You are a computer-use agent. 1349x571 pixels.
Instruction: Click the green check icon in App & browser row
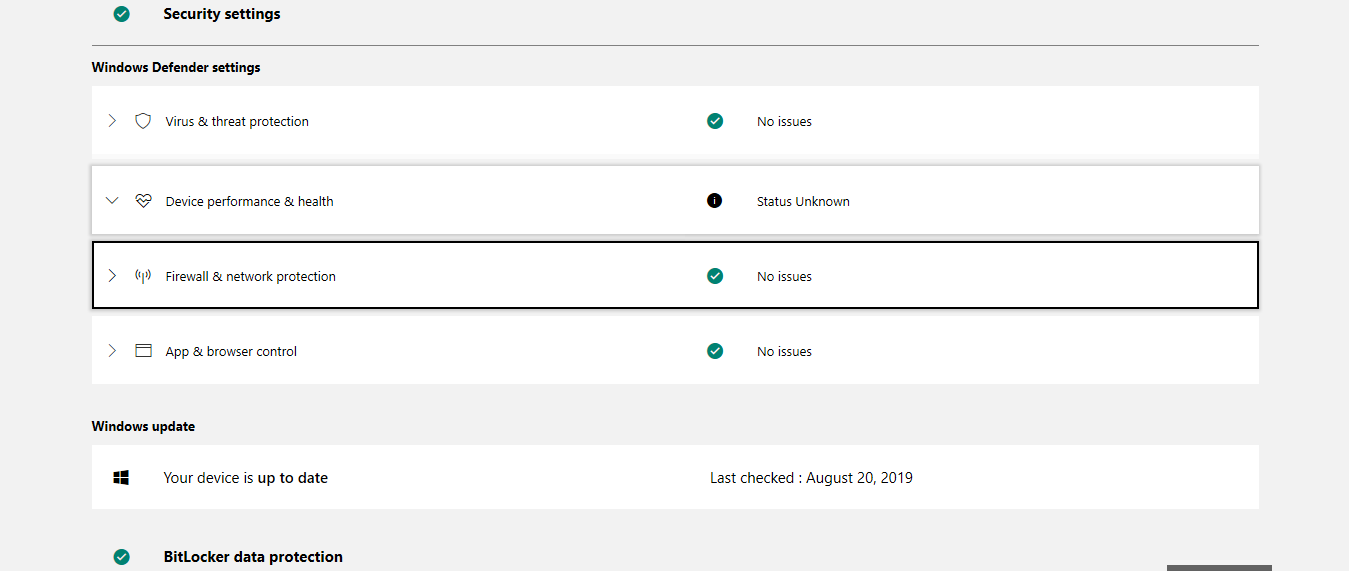tap(715, 351)
